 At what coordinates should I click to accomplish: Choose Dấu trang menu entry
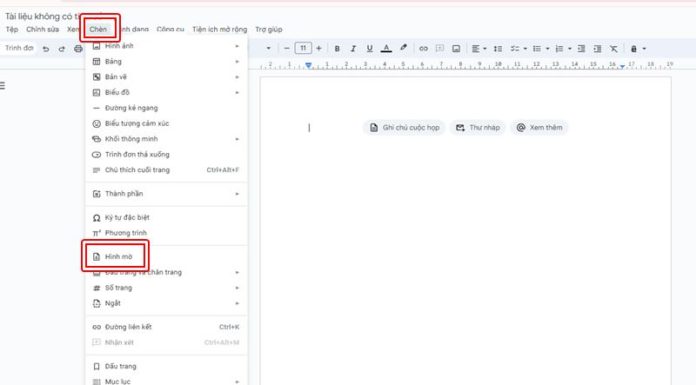(x=166, y=366)
